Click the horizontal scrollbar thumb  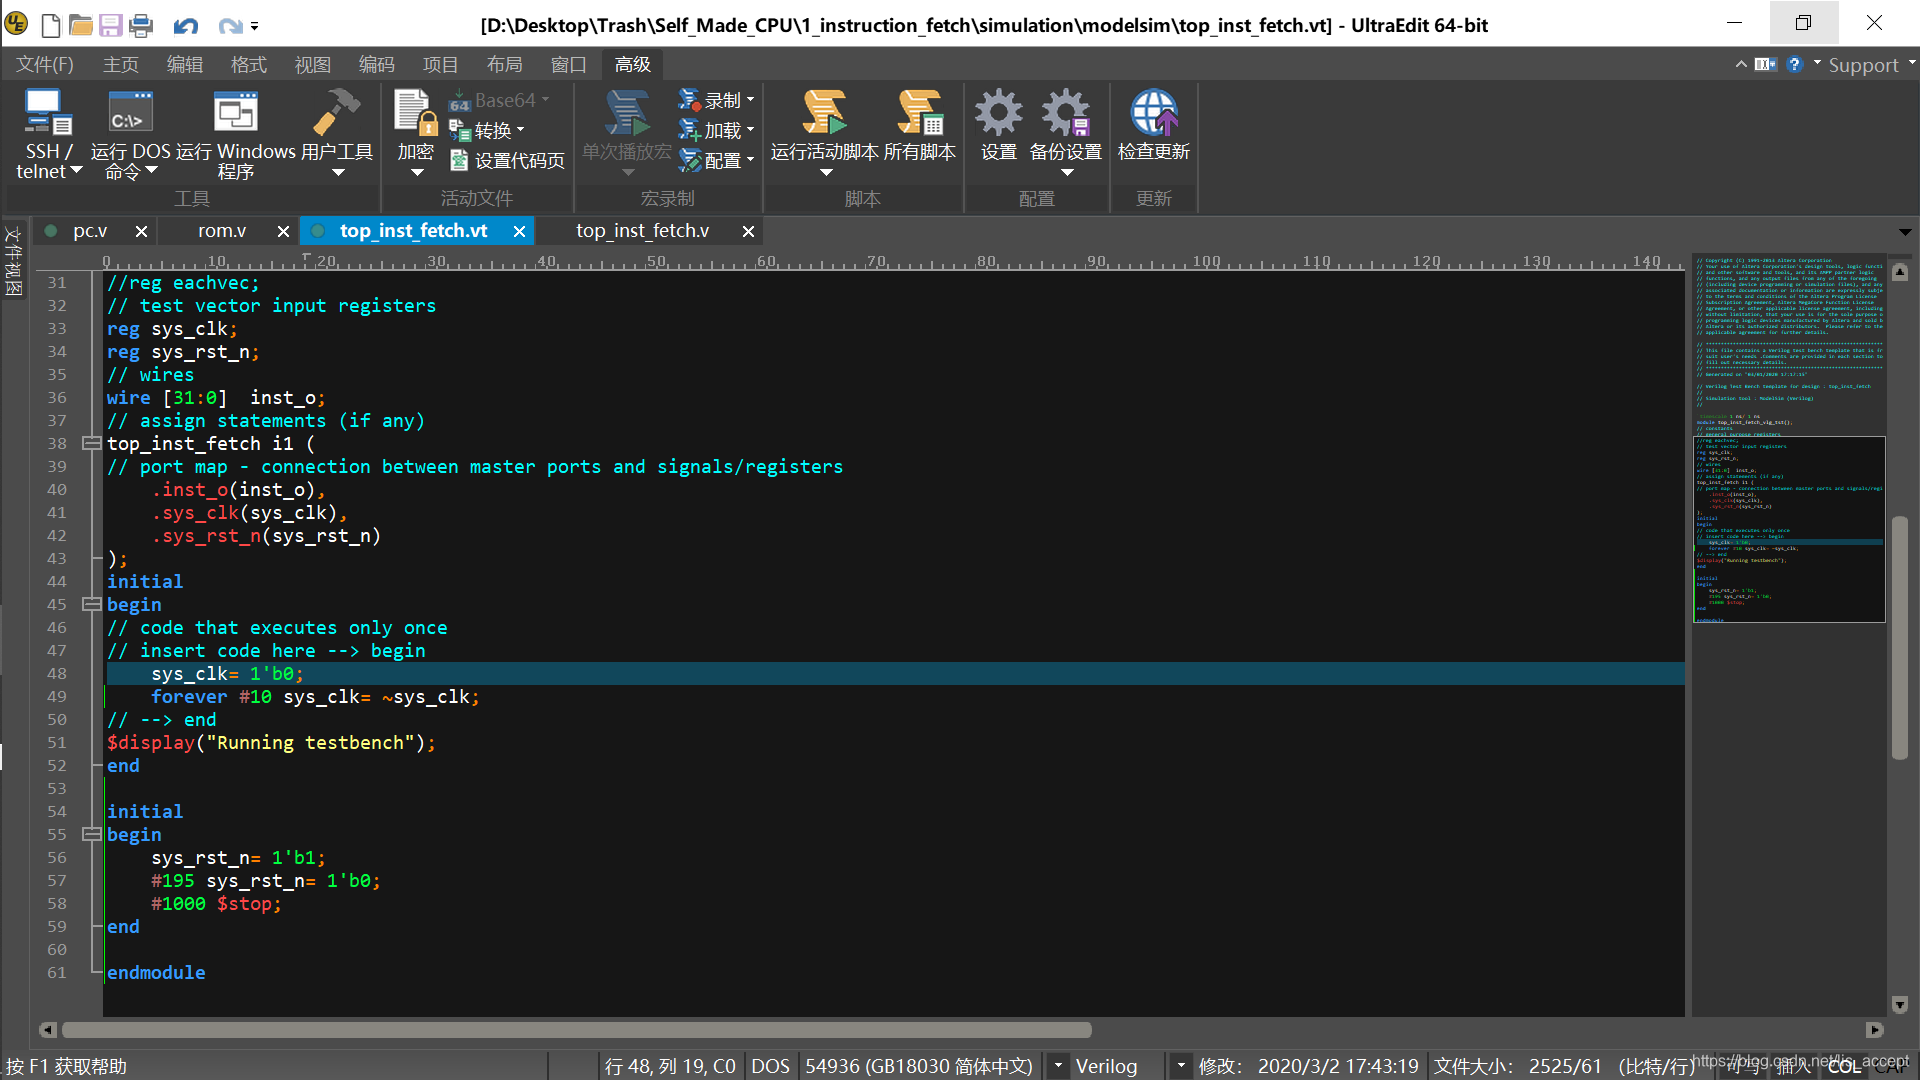pos(576,1030)
